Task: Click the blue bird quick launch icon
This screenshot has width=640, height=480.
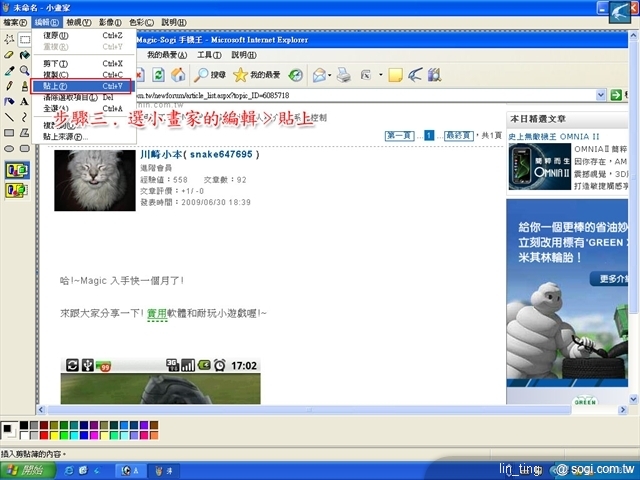Action: (x=97, y=471)
